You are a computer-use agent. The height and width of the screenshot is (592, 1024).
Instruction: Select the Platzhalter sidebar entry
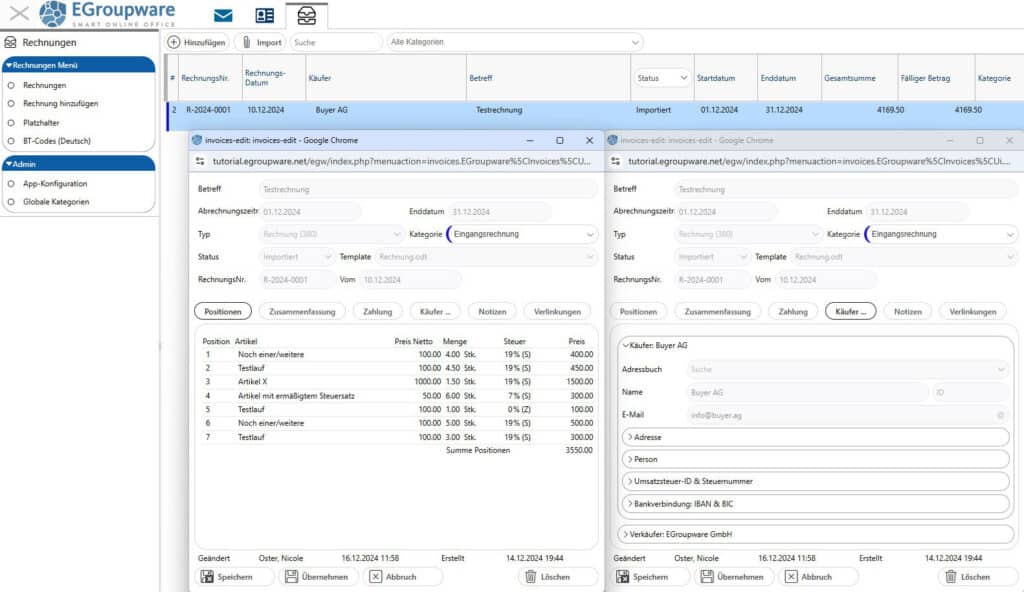43,122
